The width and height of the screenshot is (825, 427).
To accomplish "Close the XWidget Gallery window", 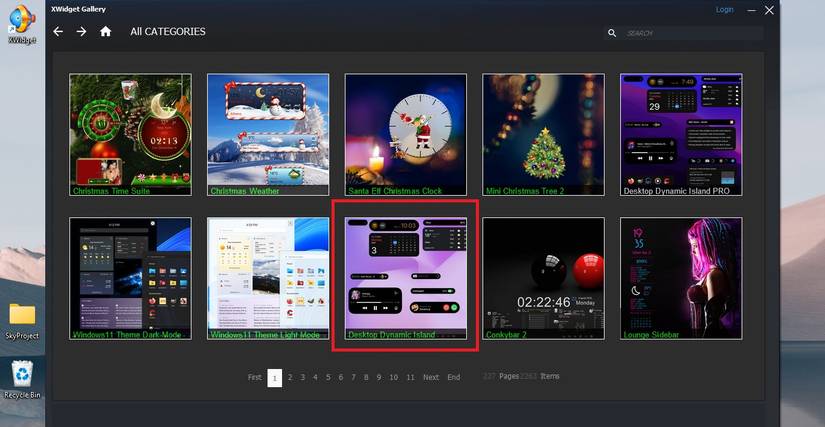I will (769, 10).
